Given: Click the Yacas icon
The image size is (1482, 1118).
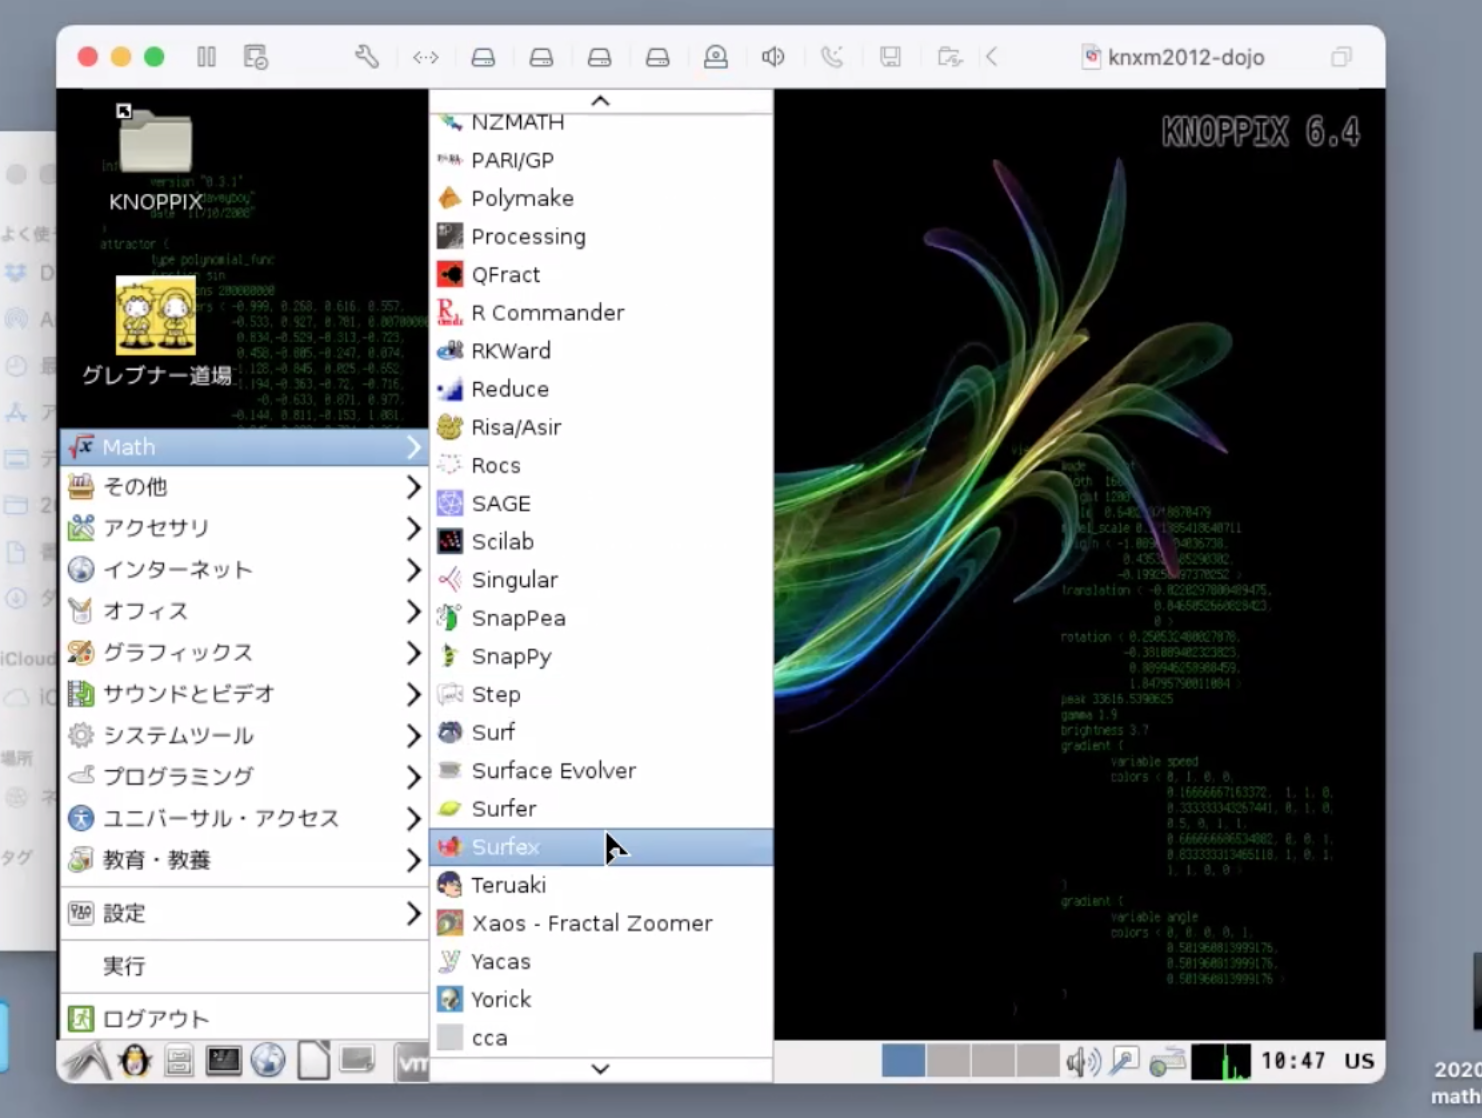Looking at the screenshot, I should [x=450, y=961].
